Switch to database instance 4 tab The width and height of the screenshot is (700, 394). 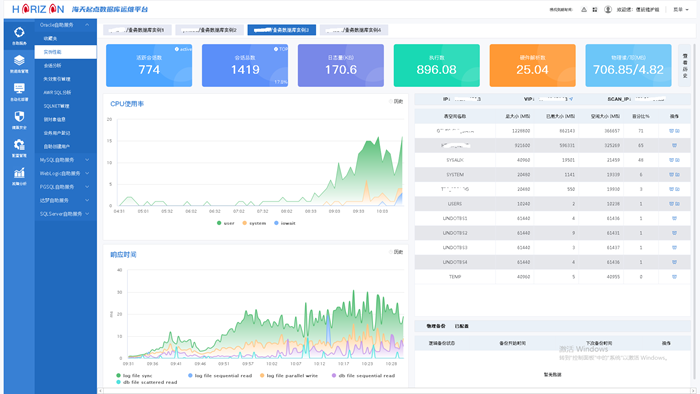pyautogui.click(x=354, y=30)
